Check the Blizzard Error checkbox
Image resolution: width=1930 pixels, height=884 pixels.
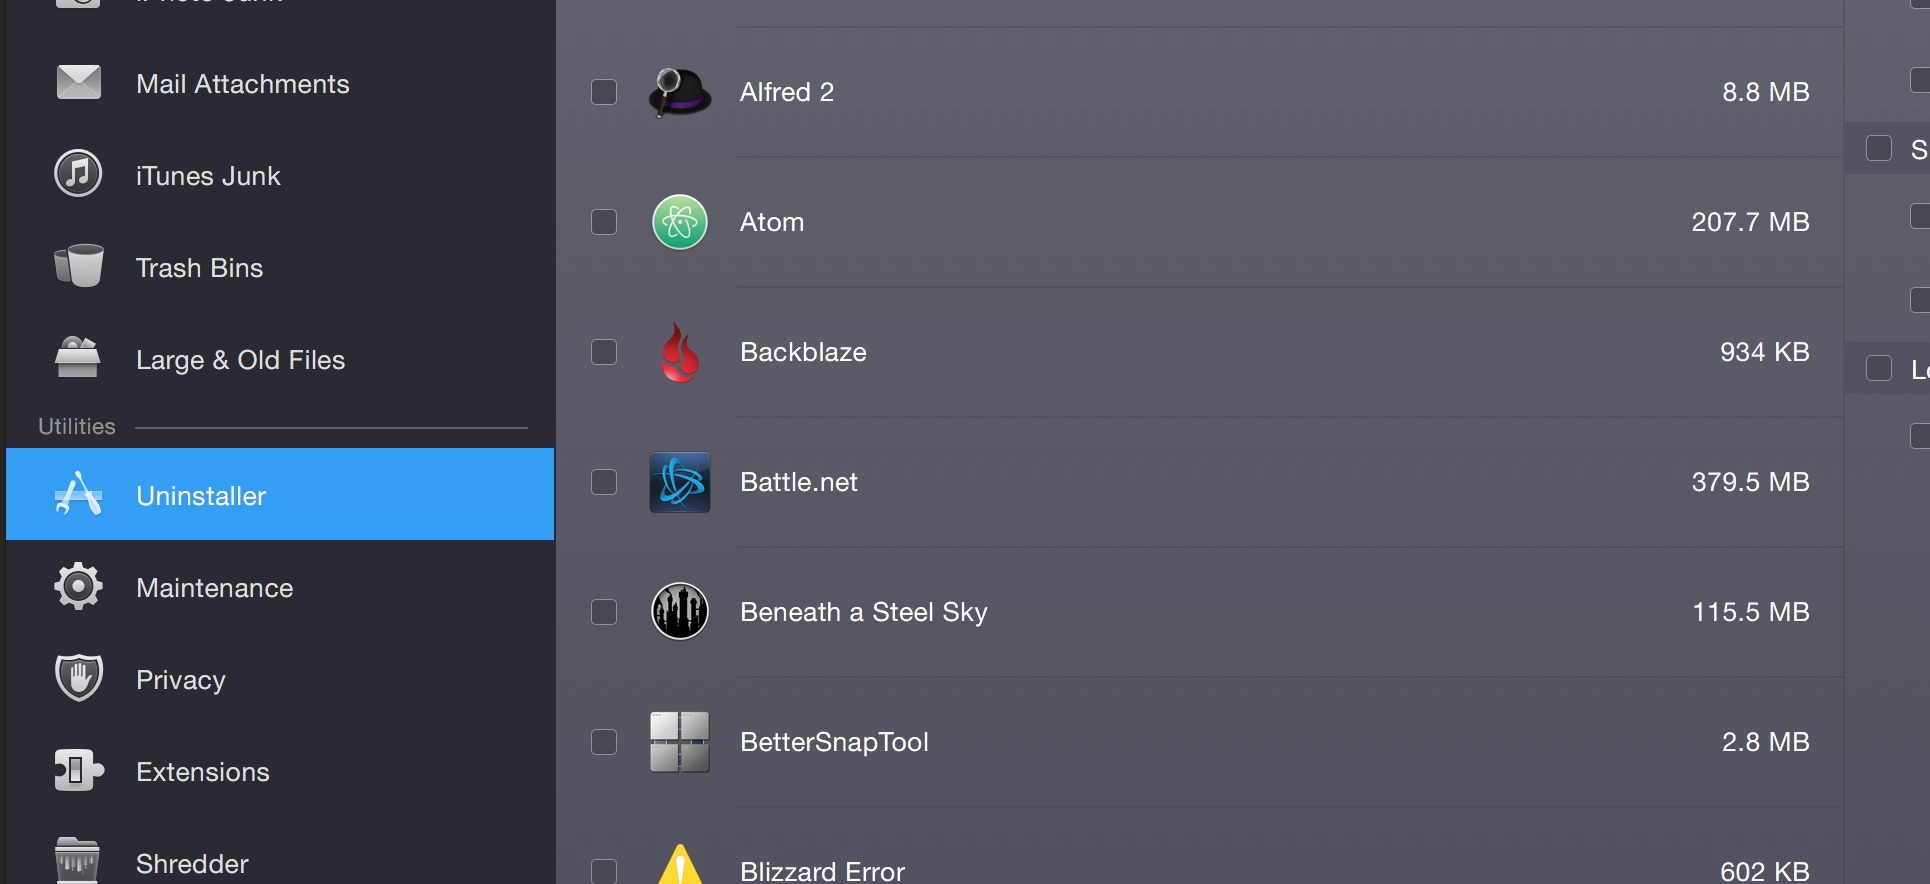tap(604, 871)
